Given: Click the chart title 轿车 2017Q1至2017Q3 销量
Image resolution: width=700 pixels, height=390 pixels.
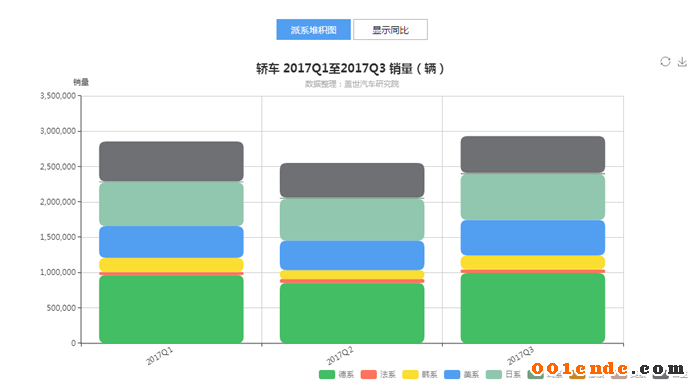Looking at the screenshot, I should point(350,68).
